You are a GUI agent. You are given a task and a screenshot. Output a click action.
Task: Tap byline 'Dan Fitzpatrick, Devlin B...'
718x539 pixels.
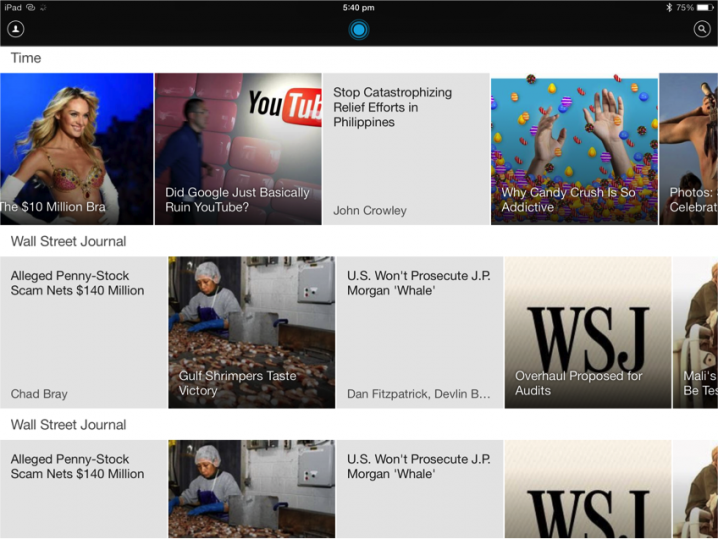pos(419,394)
